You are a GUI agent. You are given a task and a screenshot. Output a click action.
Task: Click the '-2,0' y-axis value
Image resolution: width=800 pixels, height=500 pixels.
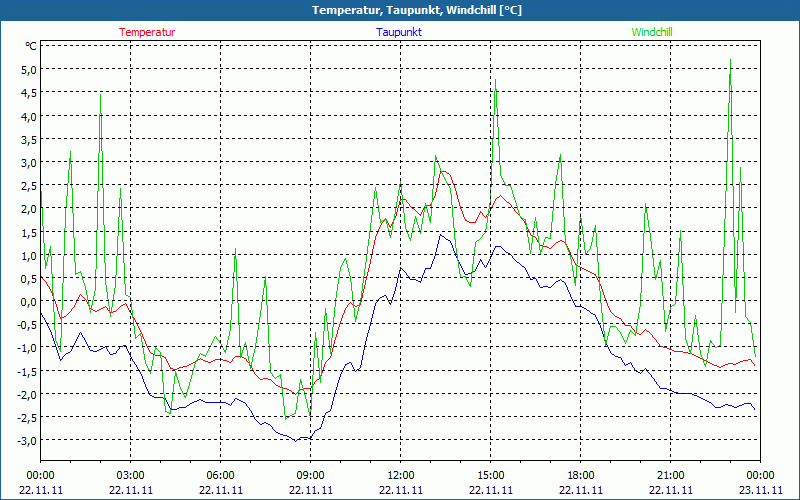coord(28,395)
